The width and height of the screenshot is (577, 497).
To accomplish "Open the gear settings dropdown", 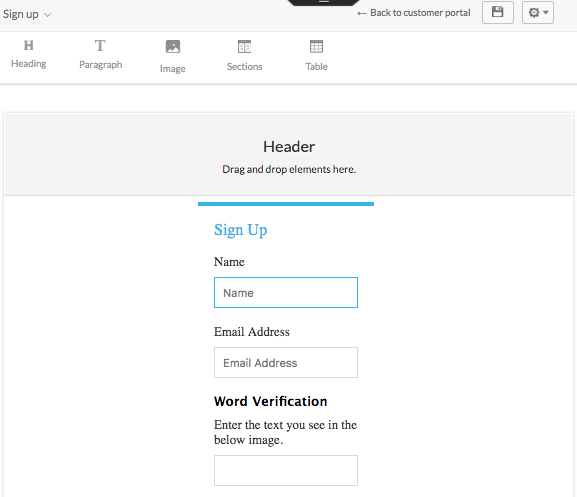I will (x=538, y=13).
